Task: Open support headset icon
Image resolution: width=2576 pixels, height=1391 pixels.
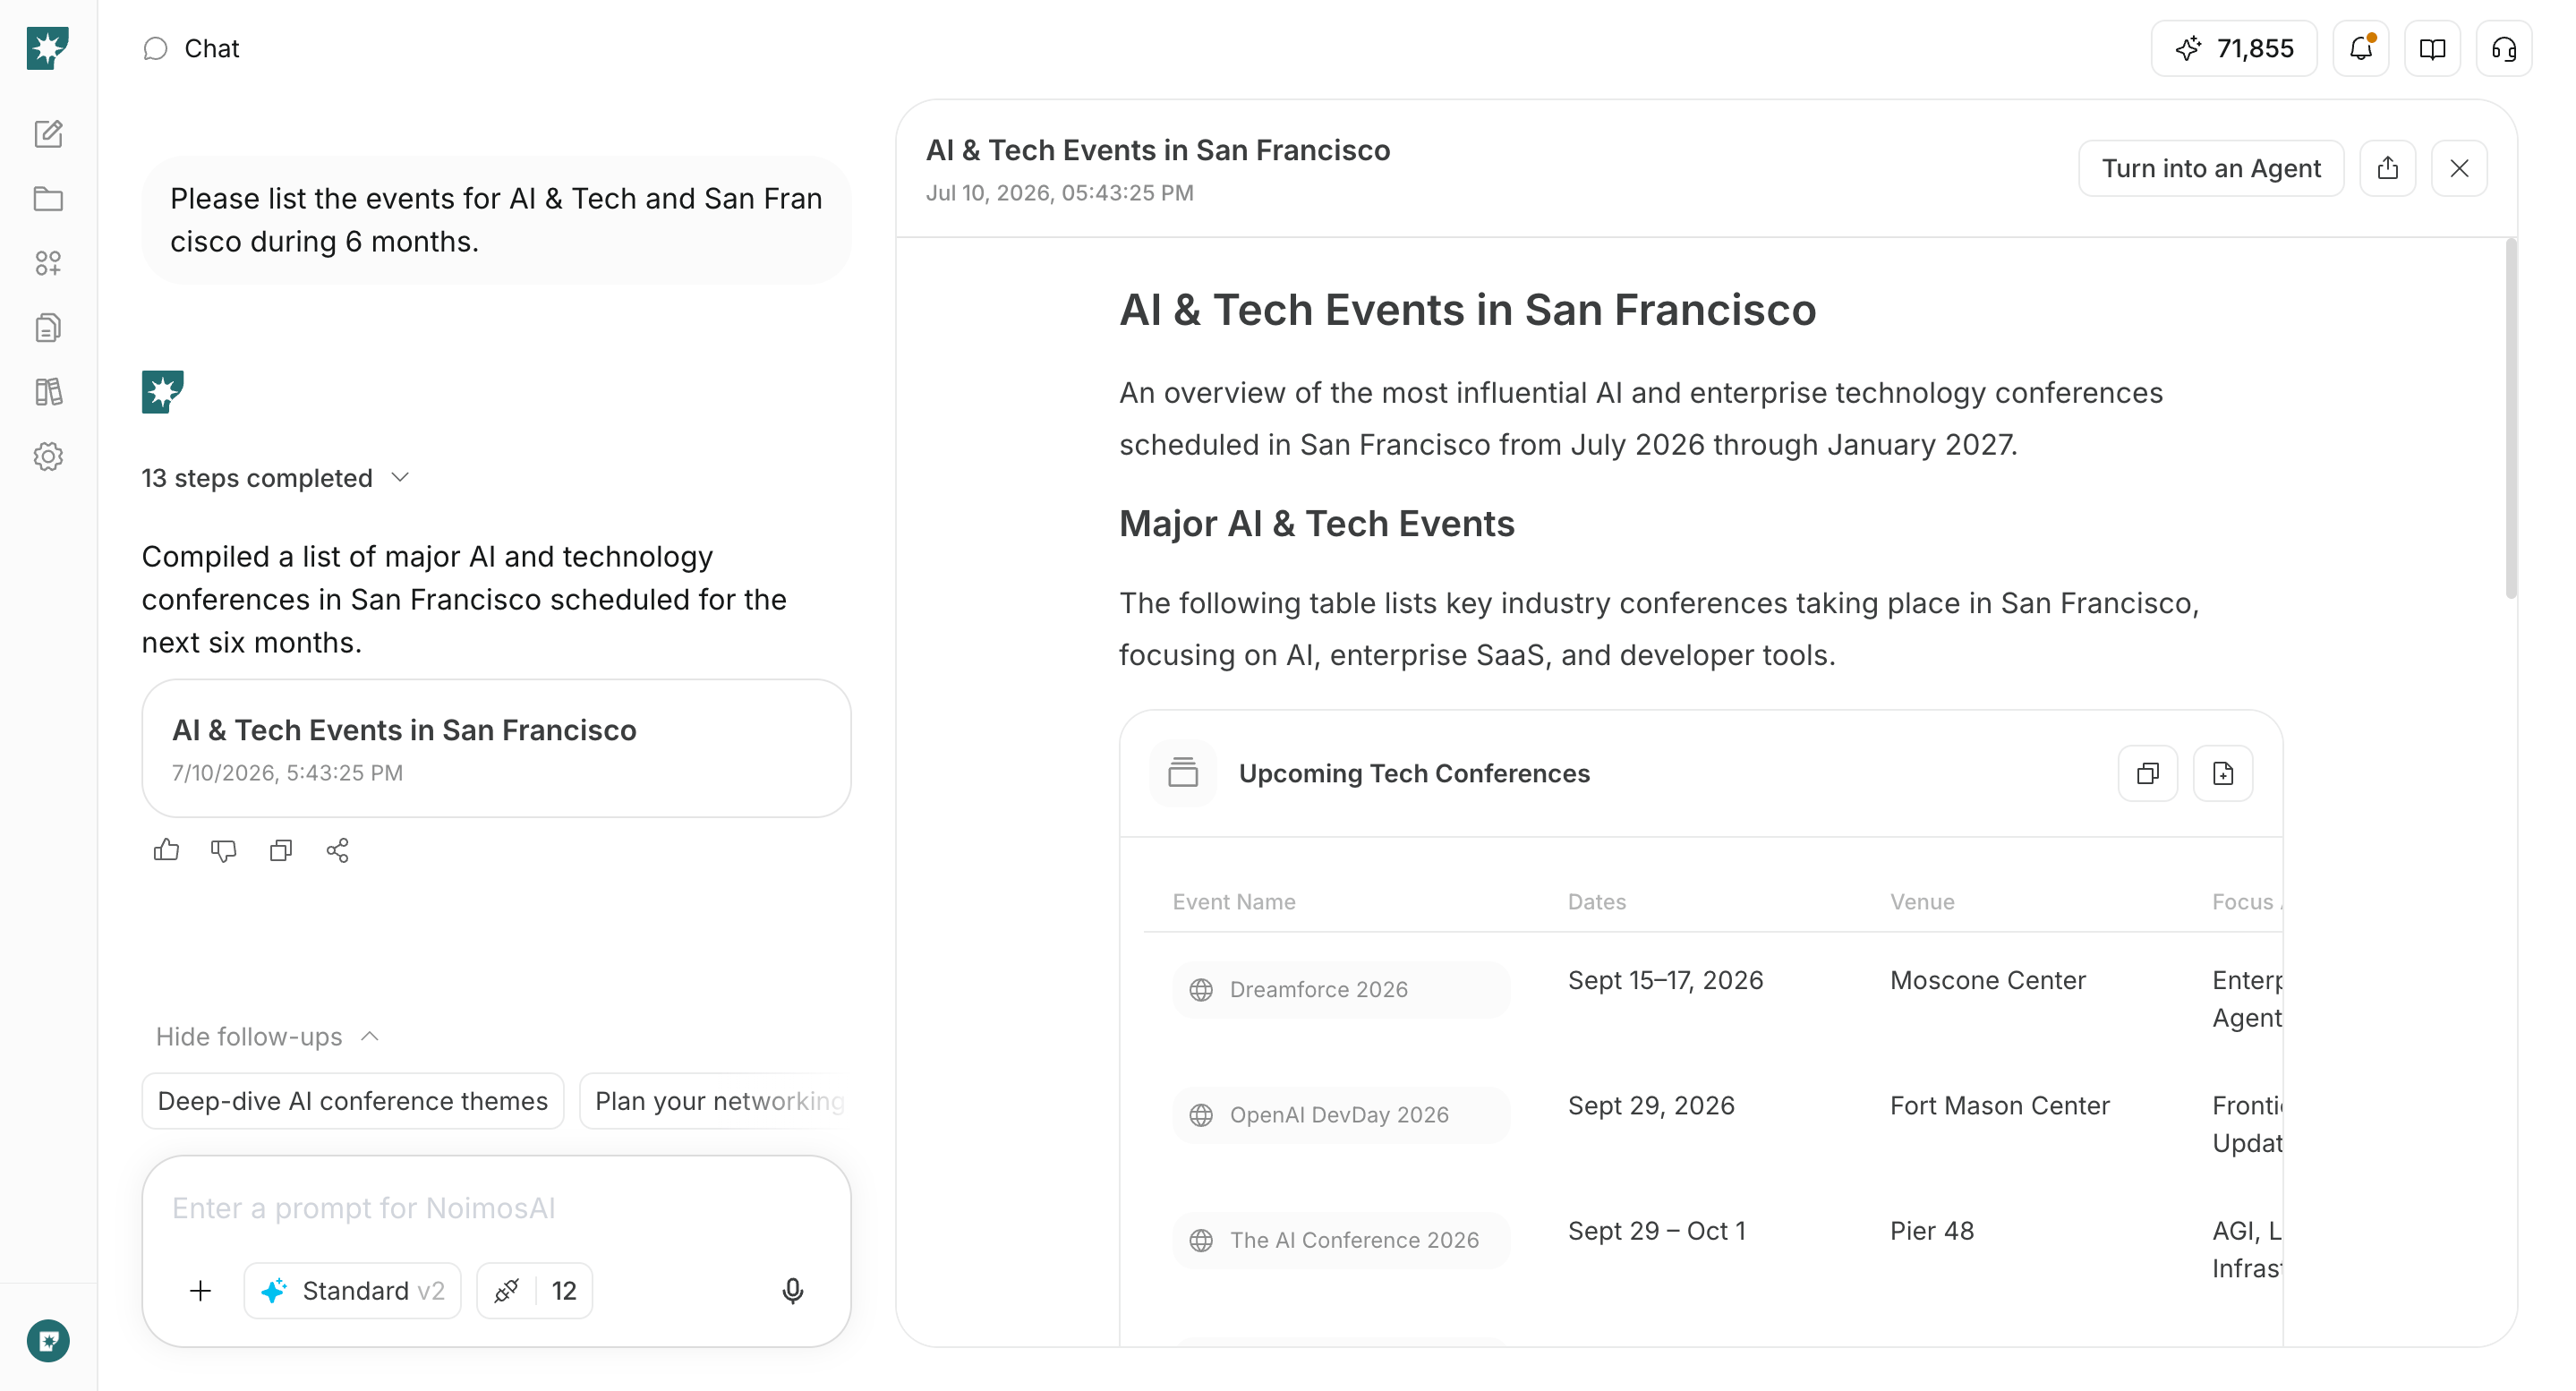Action: 2503,48
